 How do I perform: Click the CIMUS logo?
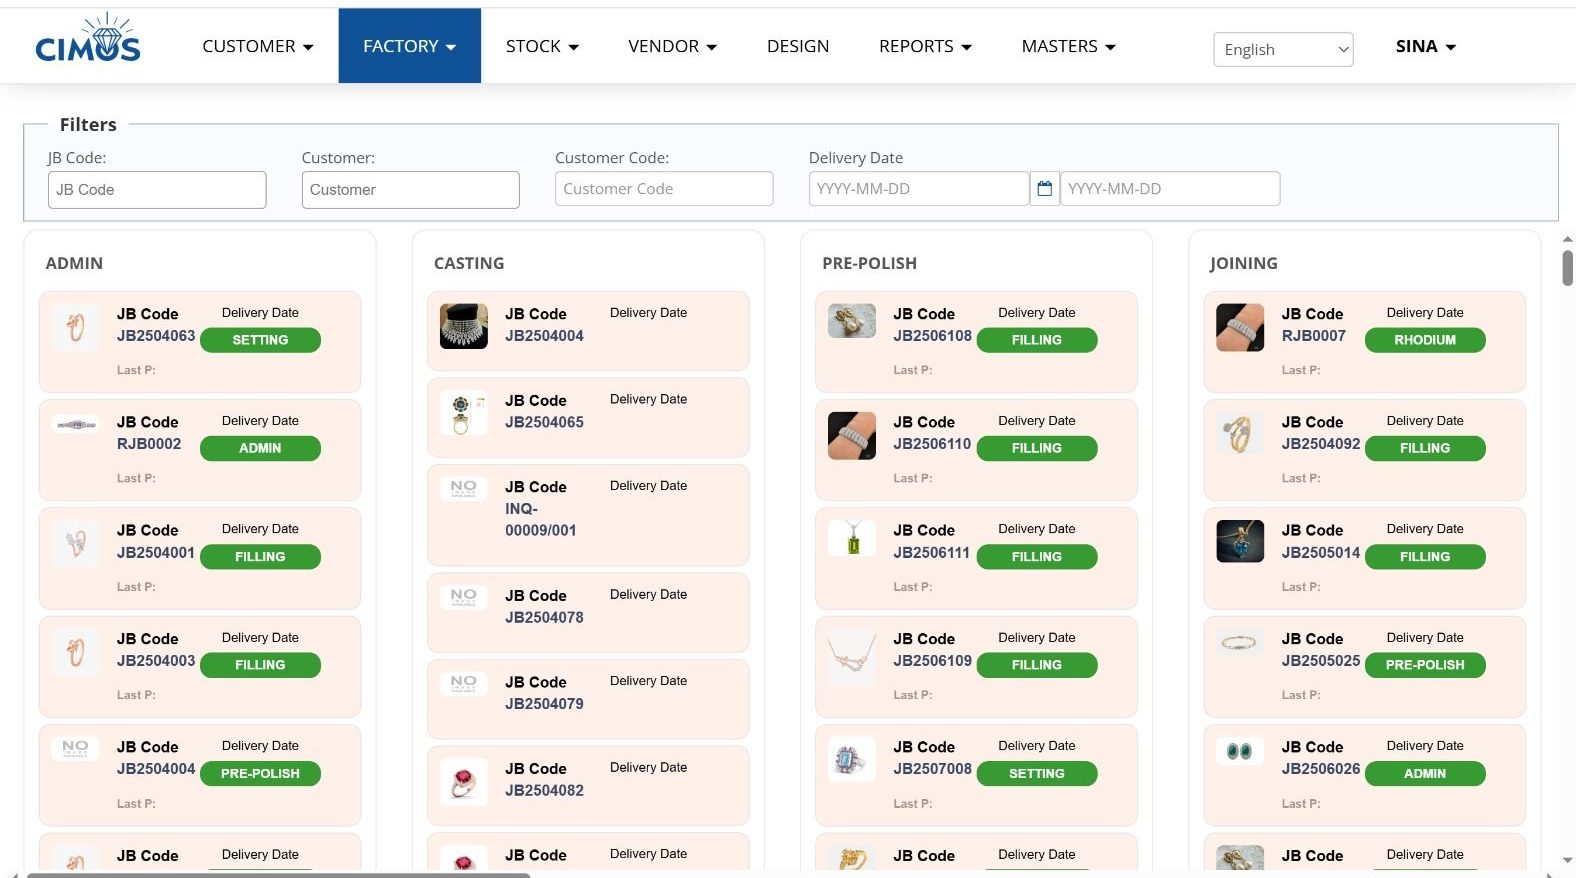(x=88, y=40)
